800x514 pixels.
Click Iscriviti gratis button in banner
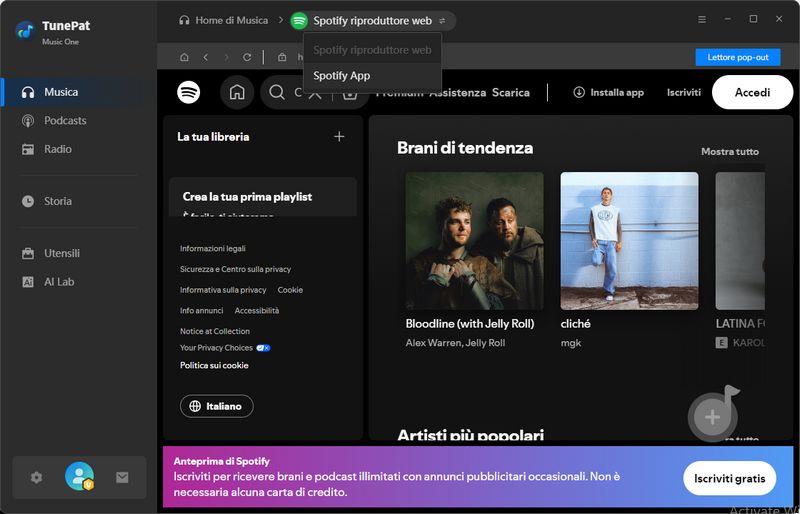[x=730, y=478]
